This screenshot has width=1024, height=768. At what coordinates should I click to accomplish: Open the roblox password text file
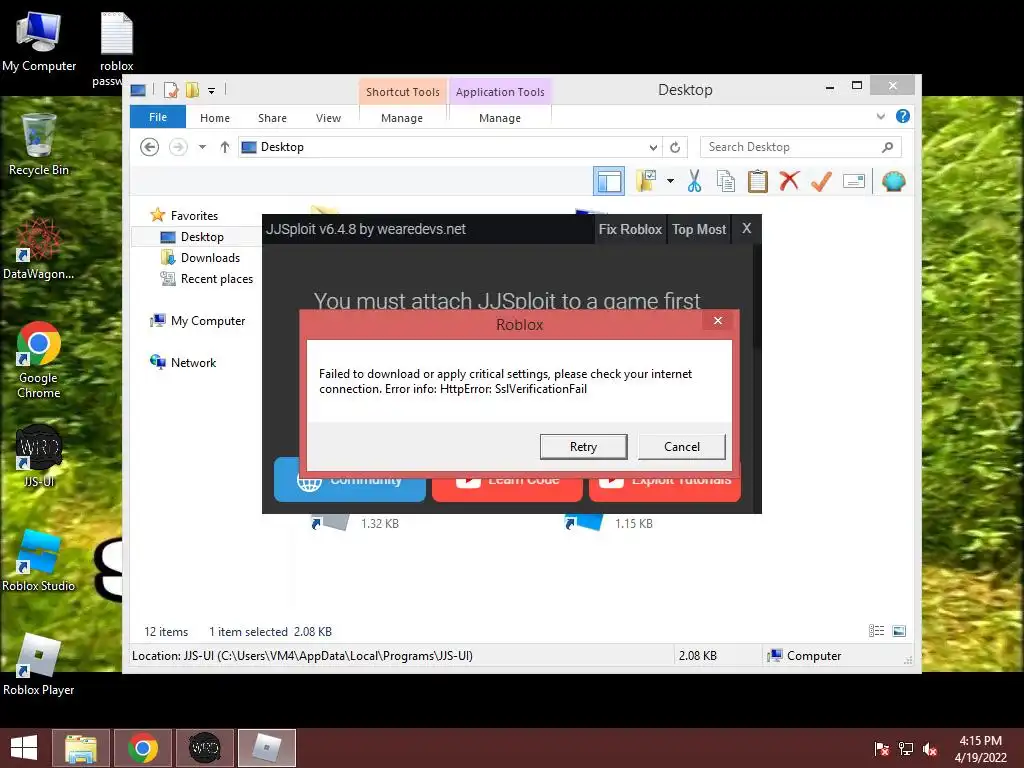pyautogui.click(x=116, y=48)
